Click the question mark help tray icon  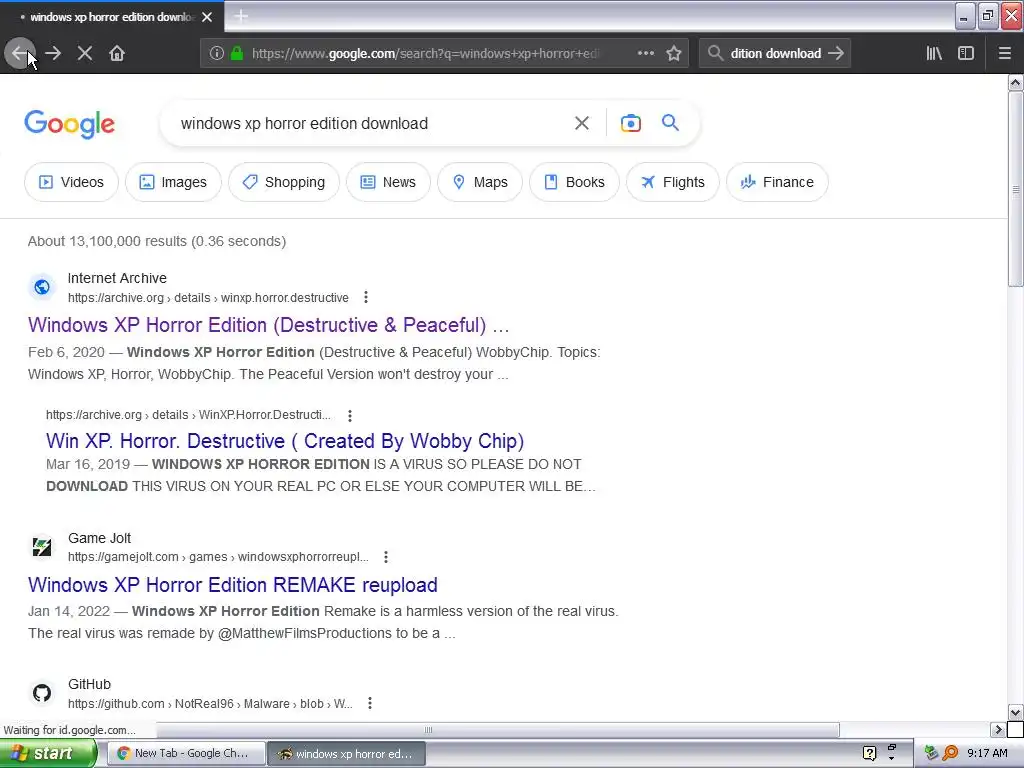869,753
